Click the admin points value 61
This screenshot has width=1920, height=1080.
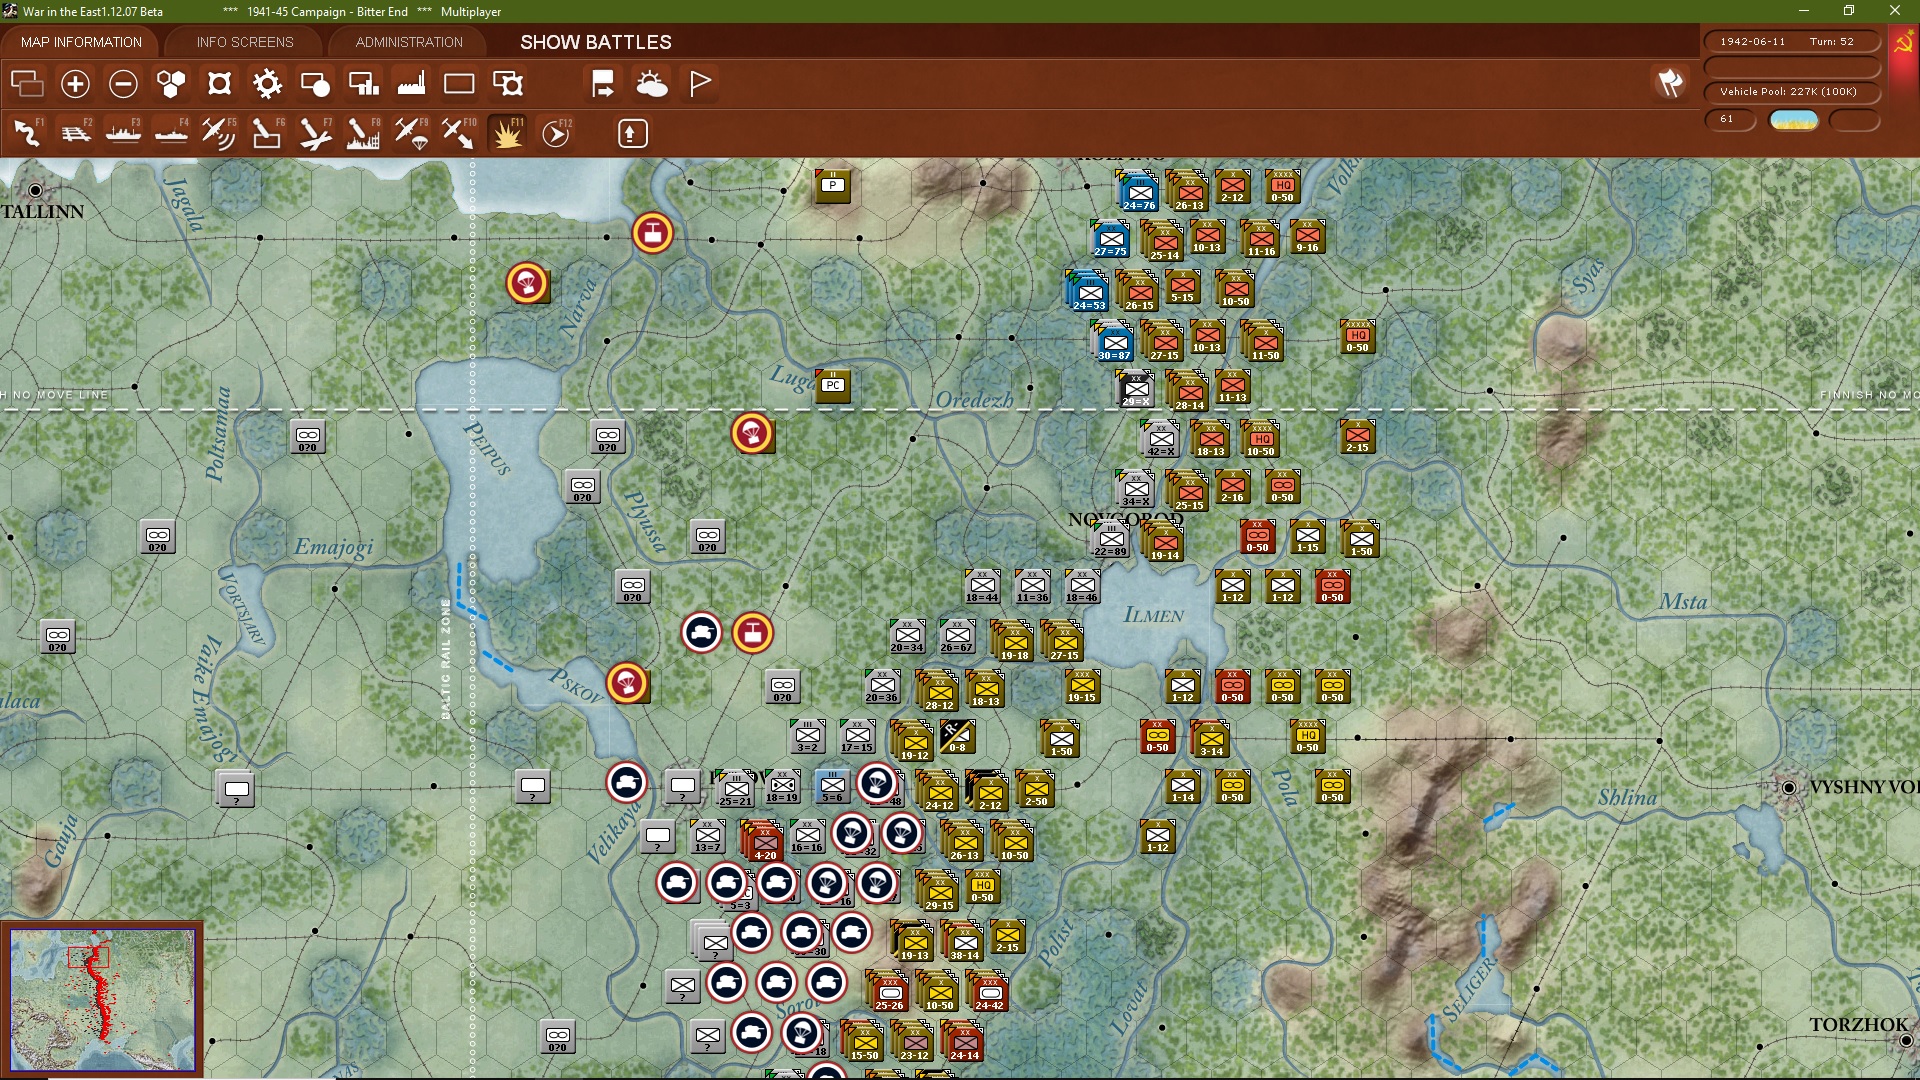tap(1730, 119)
